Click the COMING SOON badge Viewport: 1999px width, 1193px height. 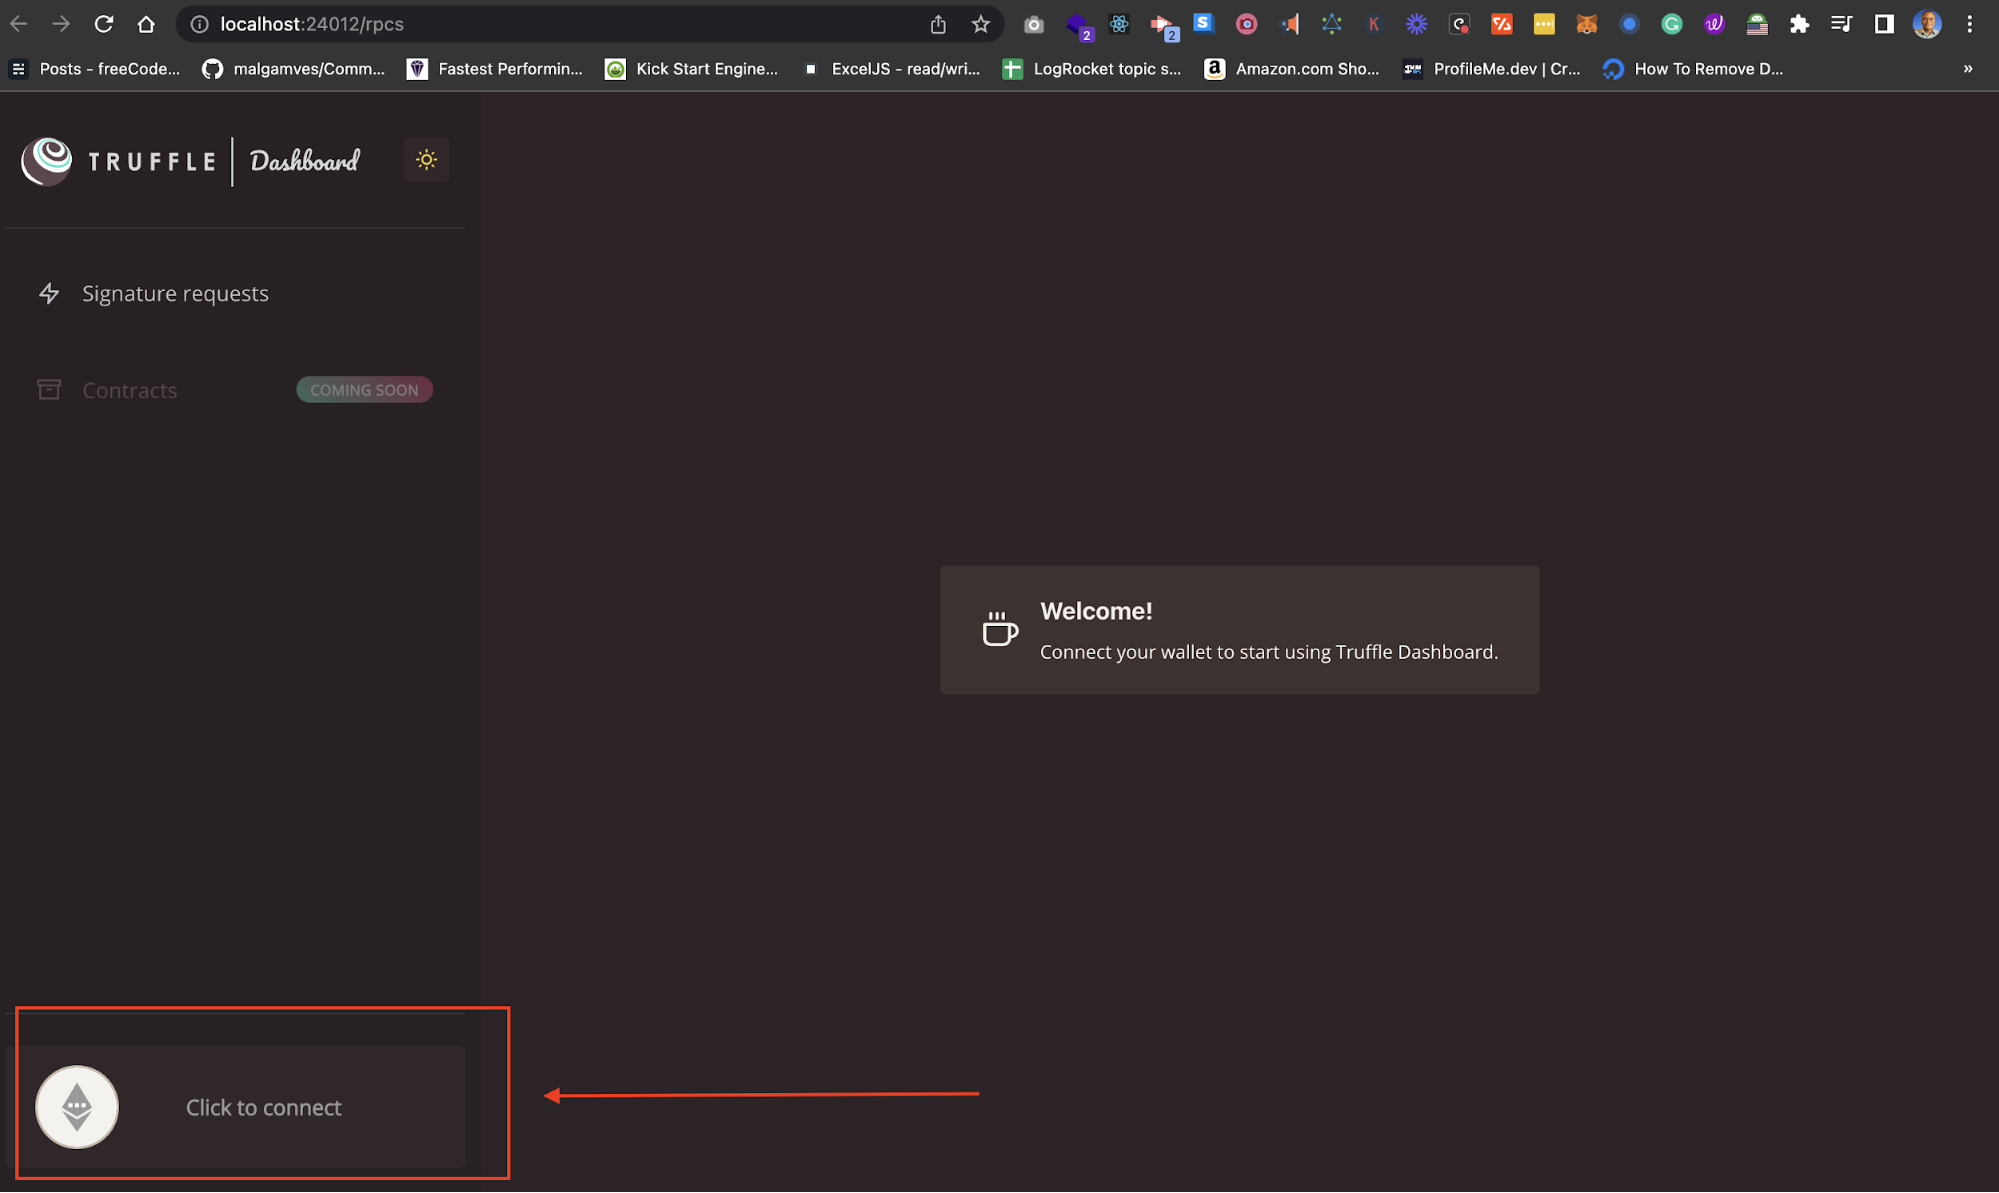point(364,390)
